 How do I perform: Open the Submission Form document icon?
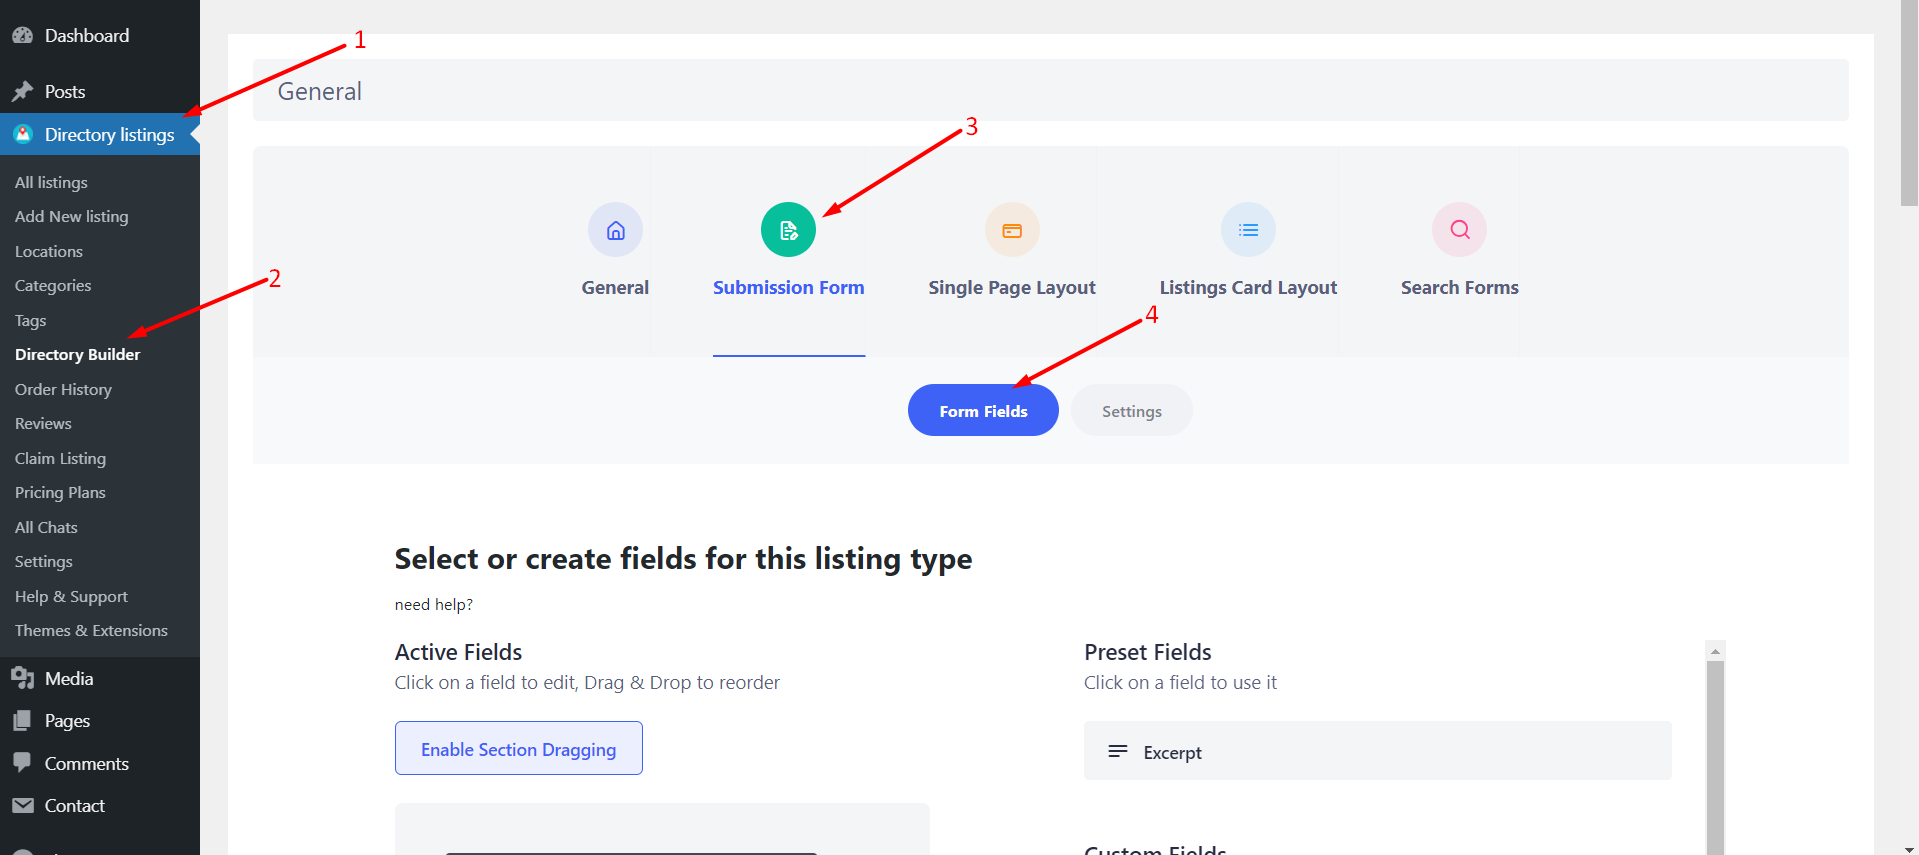[x=788, y=229]
